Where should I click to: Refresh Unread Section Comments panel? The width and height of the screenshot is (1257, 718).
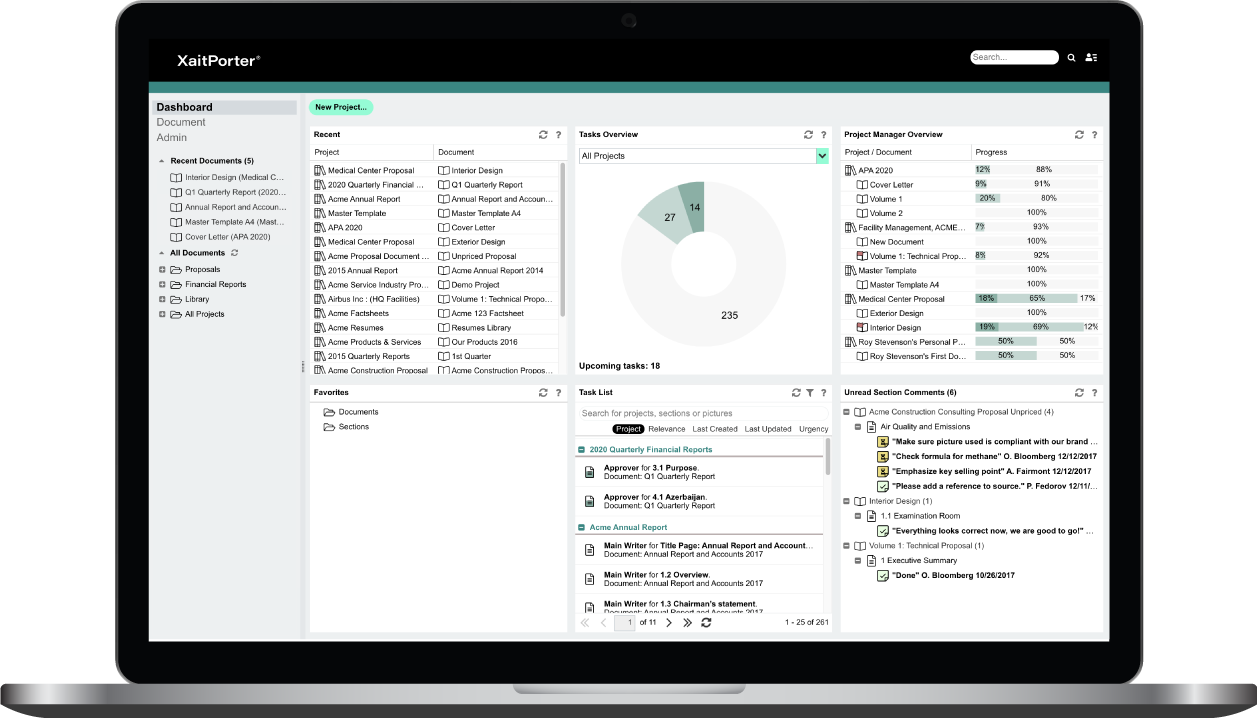(x=1079, y=393)
